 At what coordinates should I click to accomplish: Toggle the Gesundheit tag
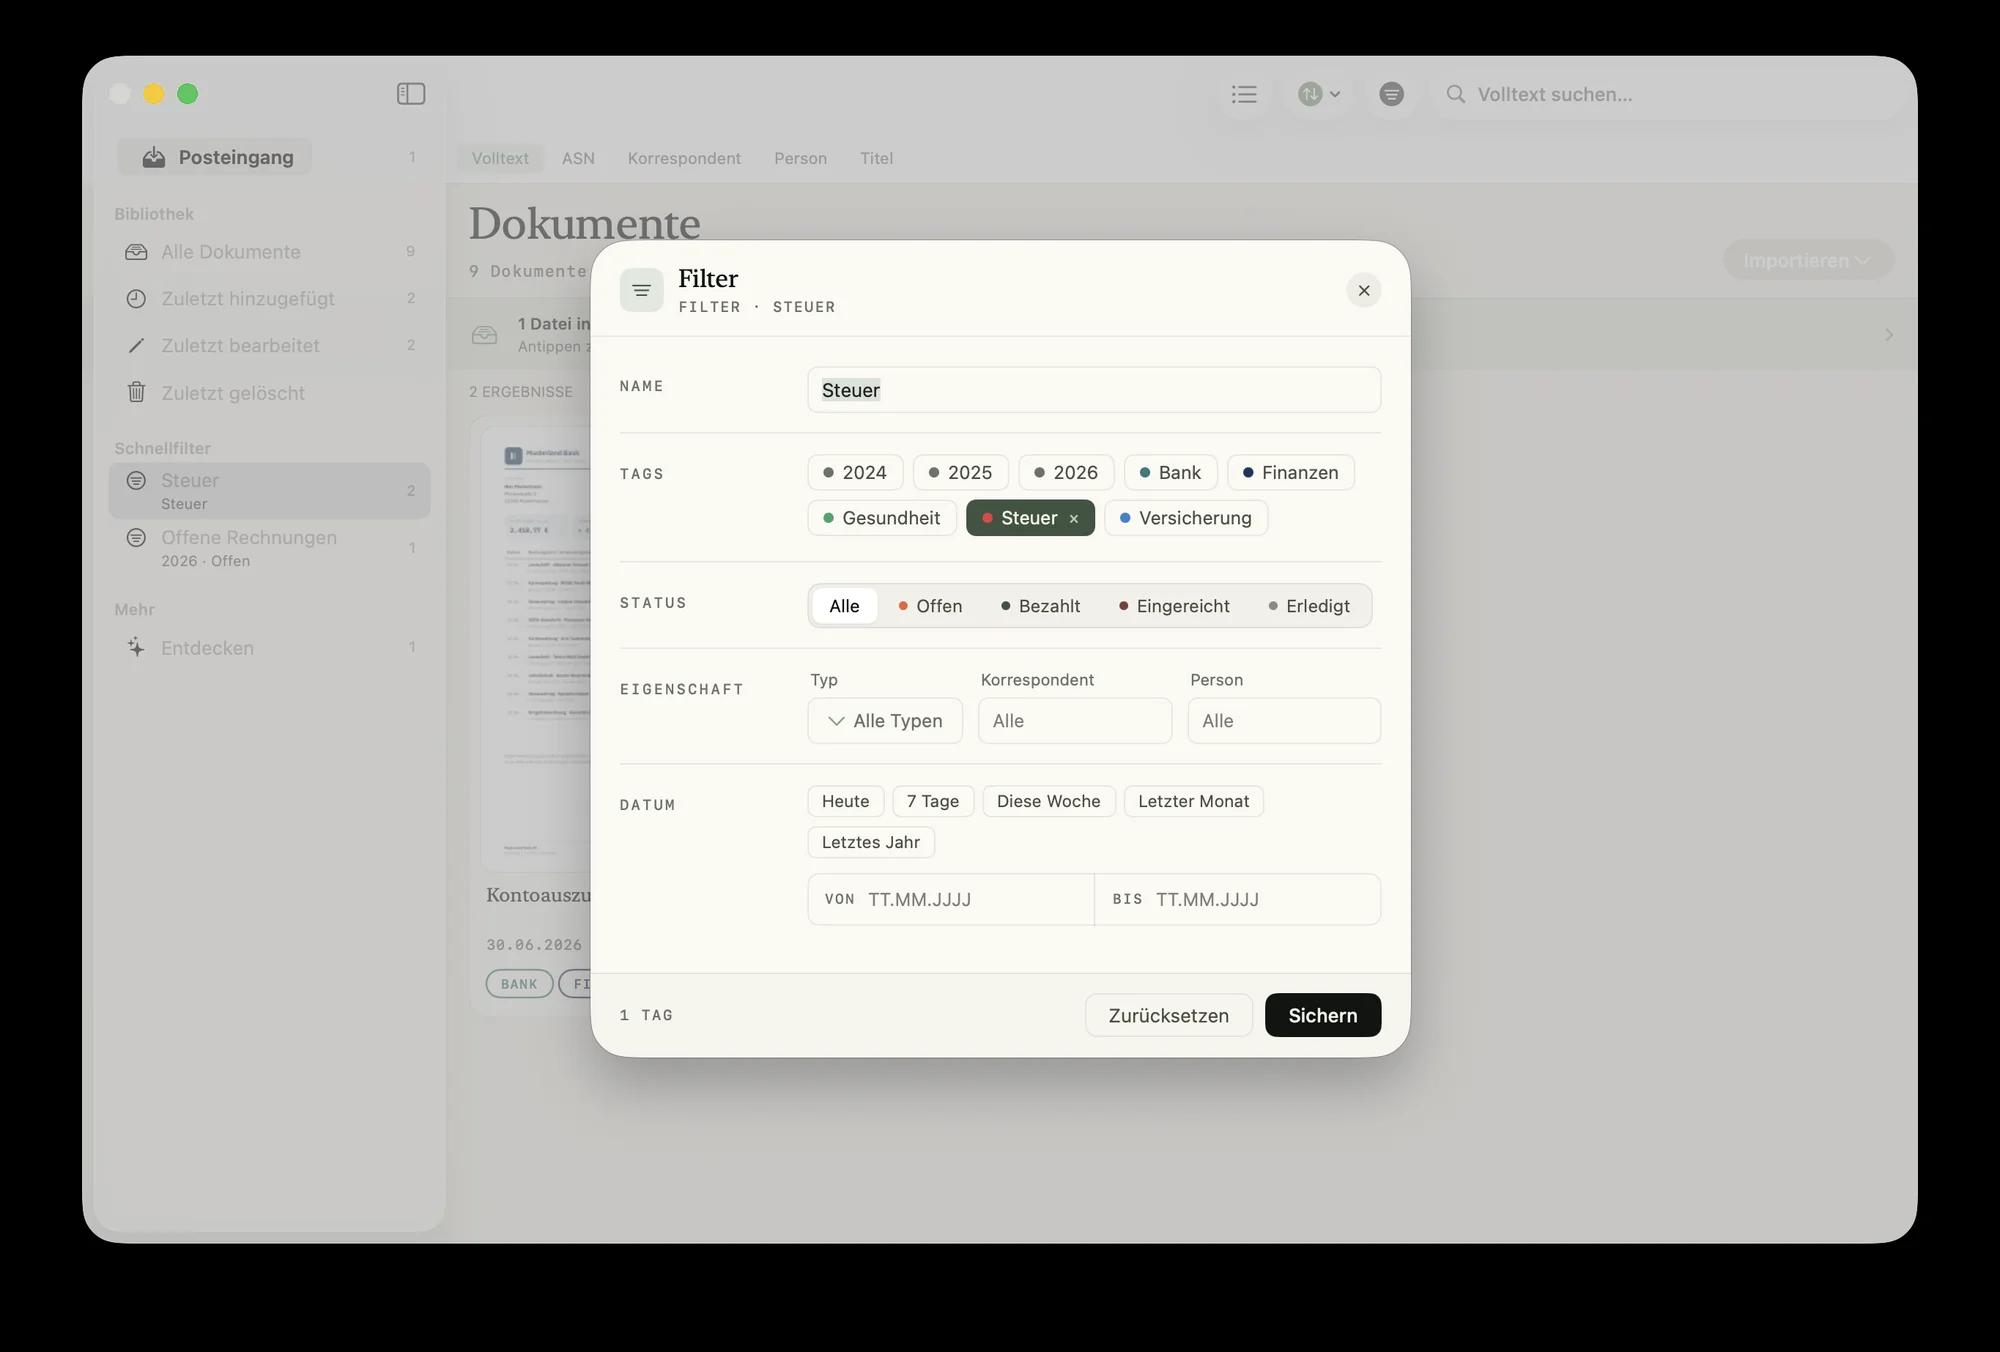click(x=882, y=518)
